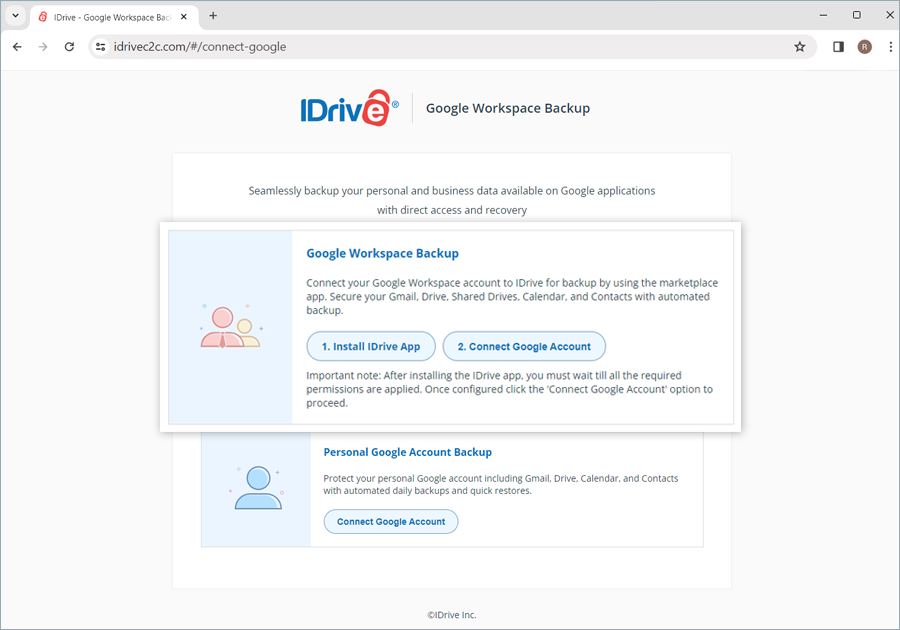Expand the tab search dropdown arrow
This screenshot has width=900, height=630.
pos(15,16)
